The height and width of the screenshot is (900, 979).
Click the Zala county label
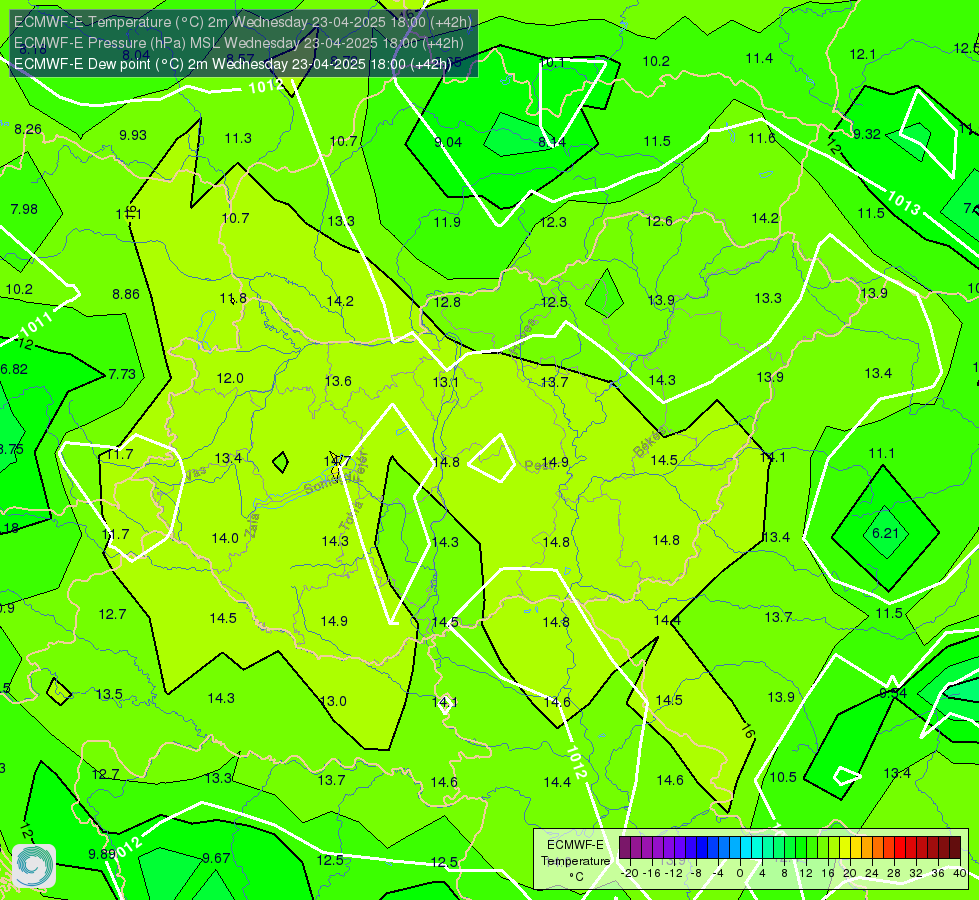point(252,526)
